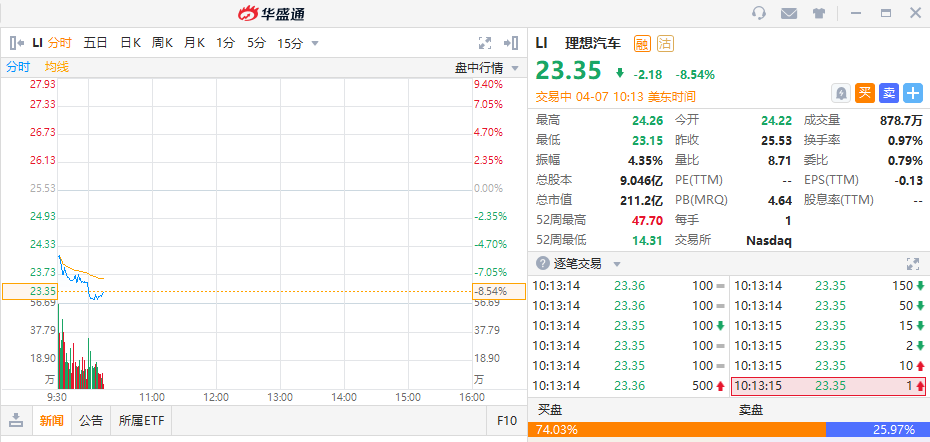Collapse the left panel arrow icon
Screen dimensions: 930x442
tap(16, 43)
